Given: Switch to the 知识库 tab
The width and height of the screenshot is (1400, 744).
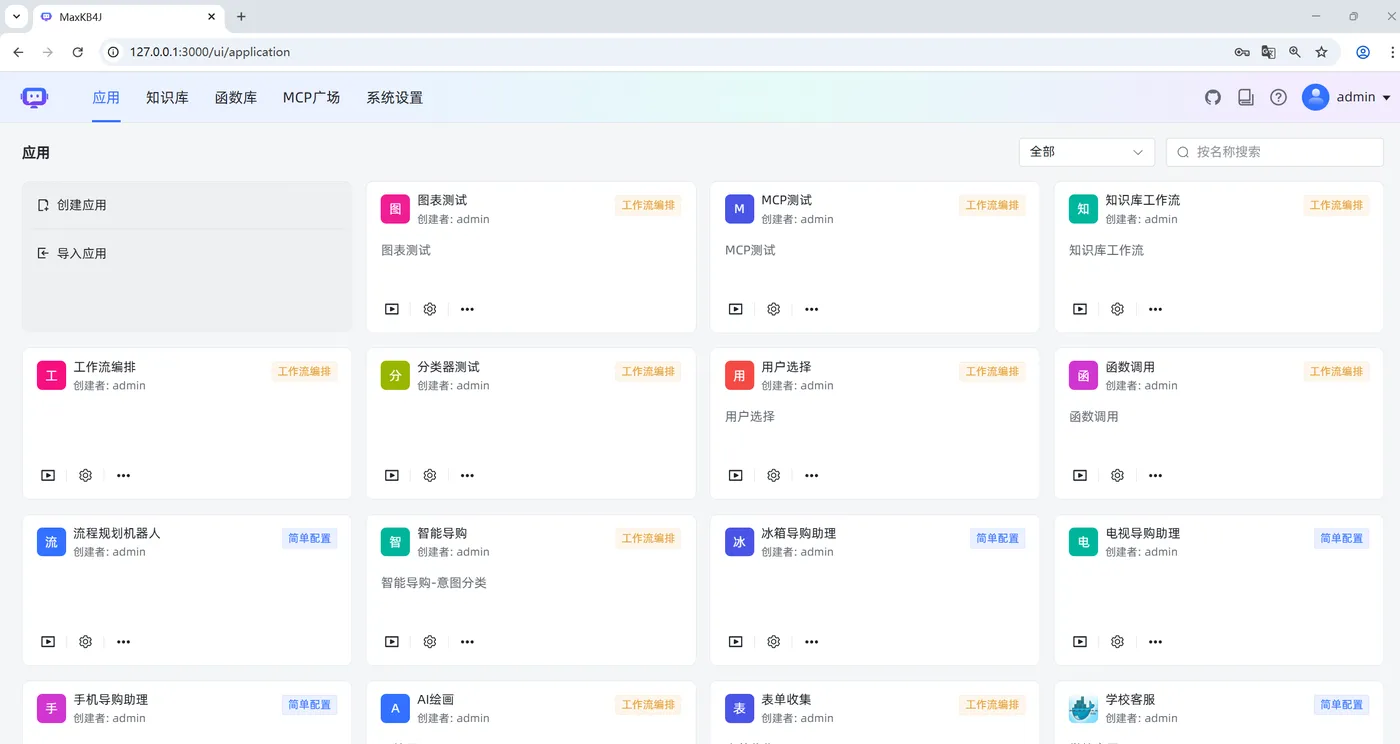Looking at the screenshot, I should point(167,98).
